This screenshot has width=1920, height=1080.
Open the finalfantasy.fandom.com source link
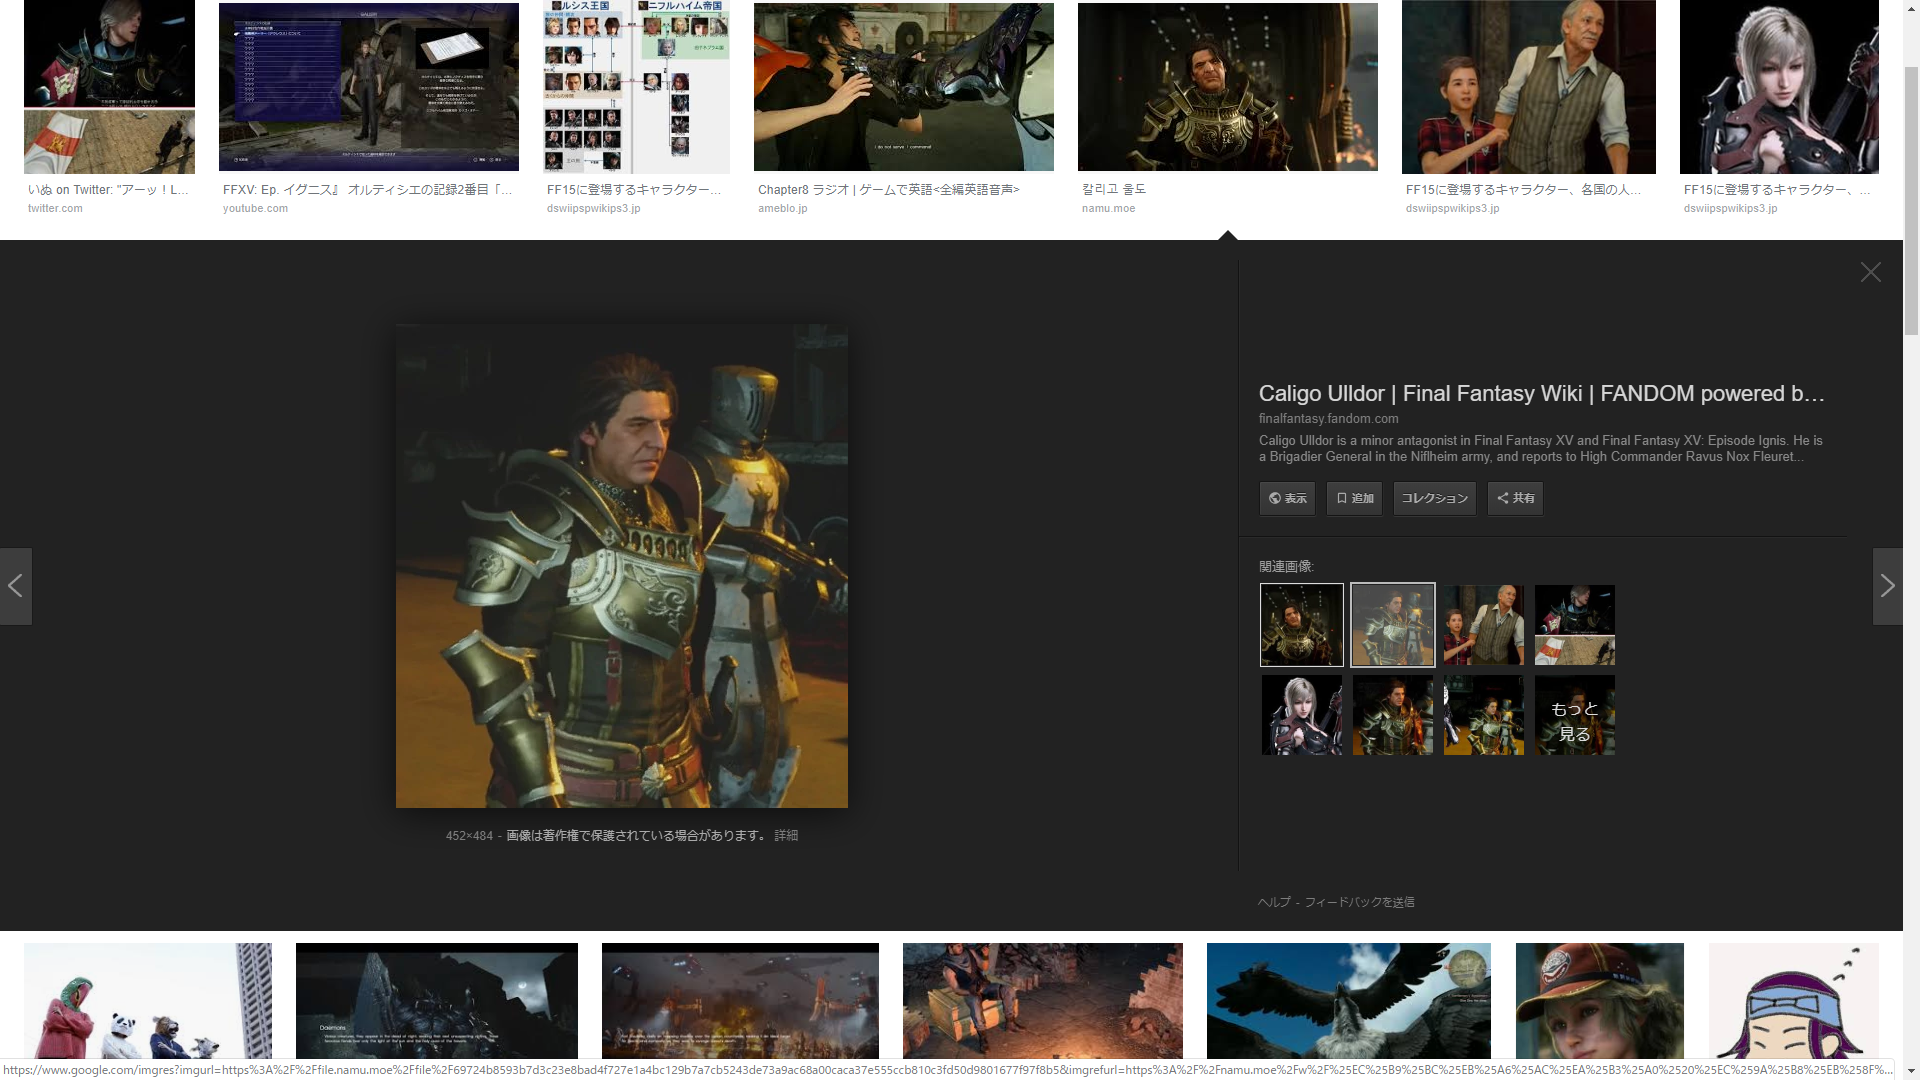coord(1328,419)
